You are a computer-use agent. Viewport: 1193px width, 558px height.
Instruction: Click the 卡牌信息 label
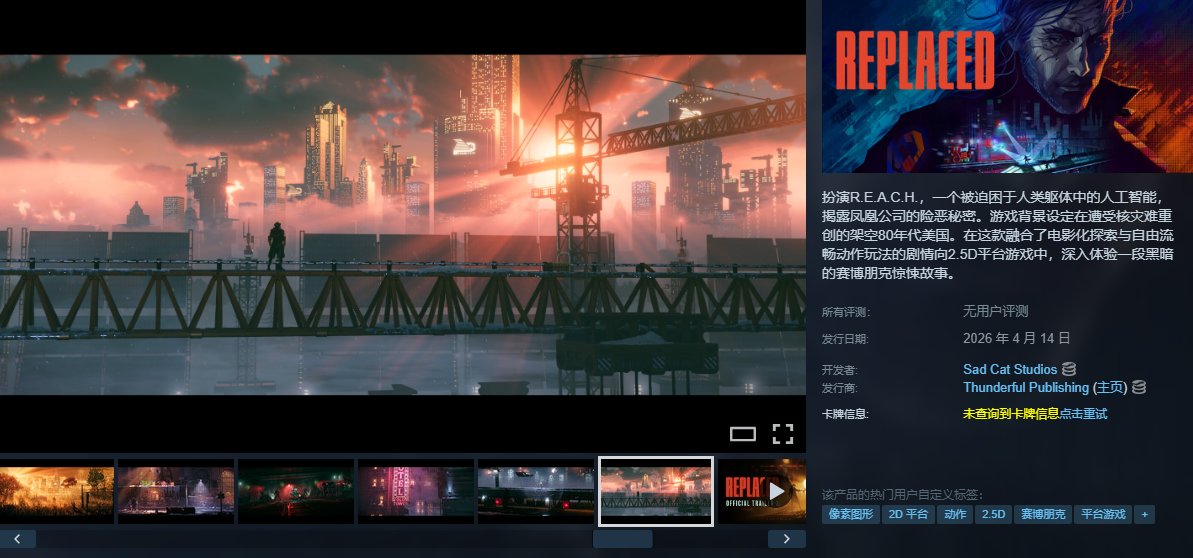[845, 415]
